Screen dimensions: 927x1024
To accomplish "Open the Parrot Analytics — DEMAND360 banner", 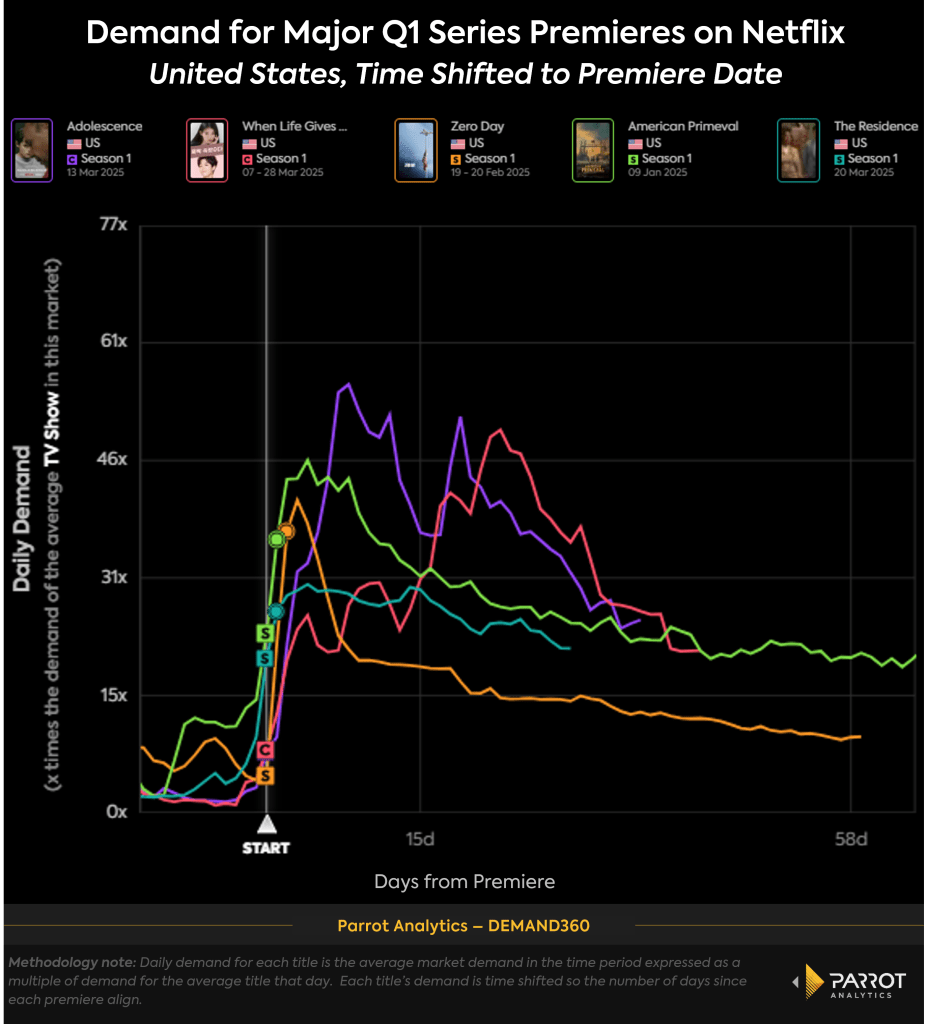I will click(x=463, y=925).
